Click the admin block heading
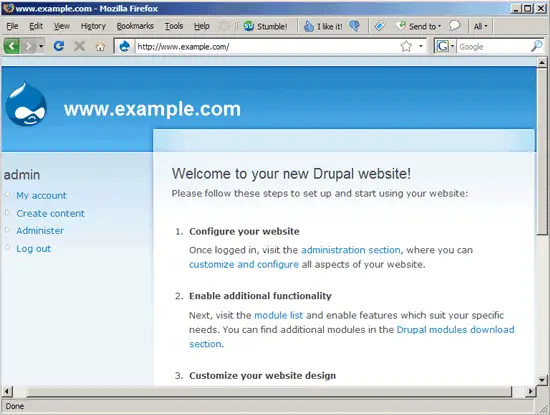 tap(22, 175)
